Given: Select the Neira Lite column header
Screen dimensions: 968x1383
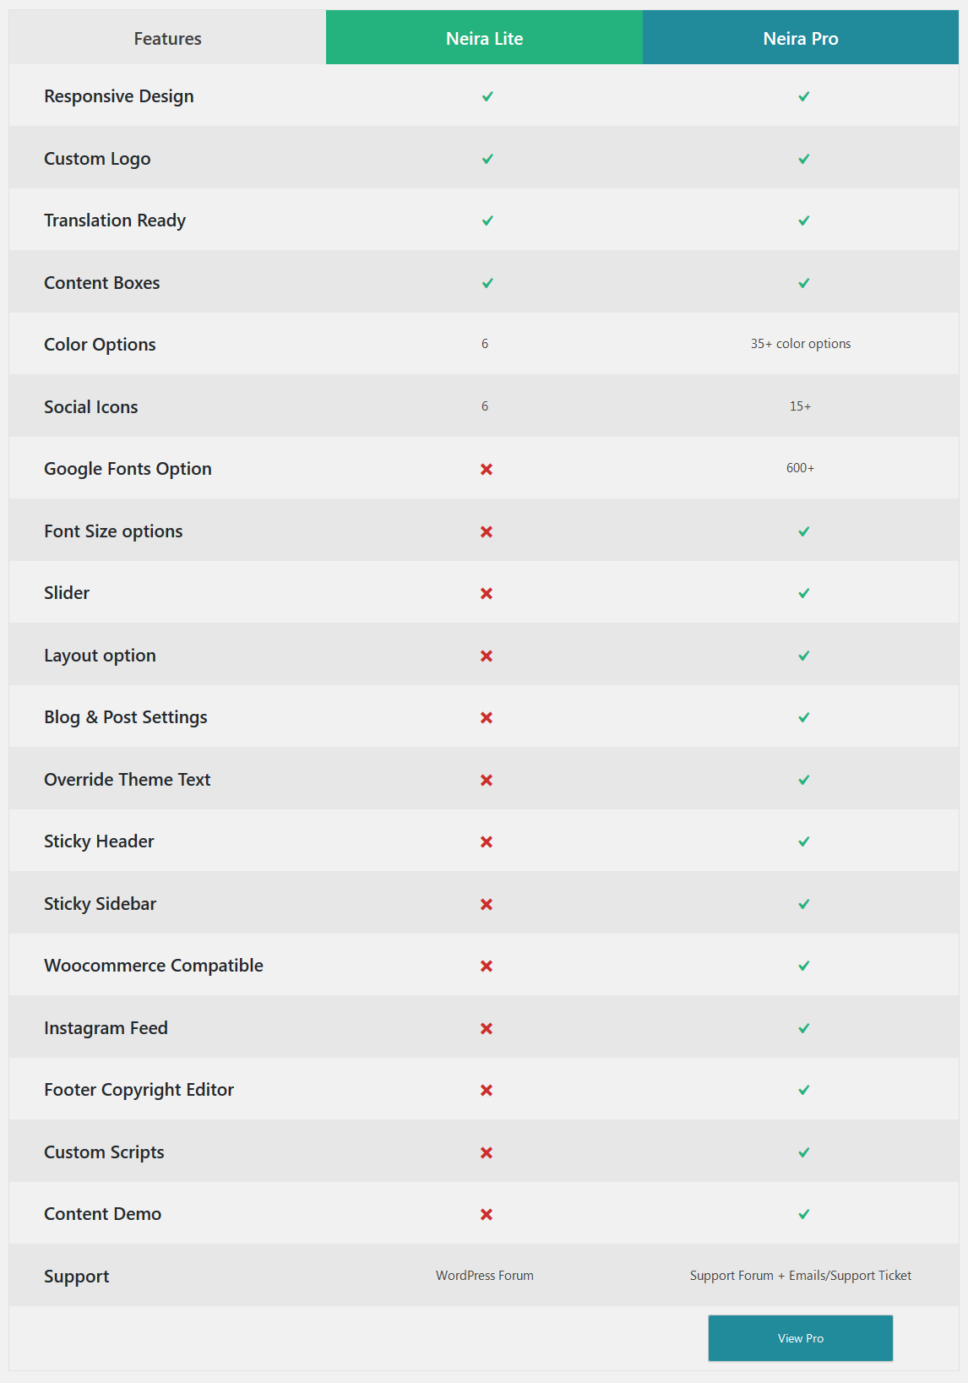Looking at the screenshot, I should pos(484,38).
